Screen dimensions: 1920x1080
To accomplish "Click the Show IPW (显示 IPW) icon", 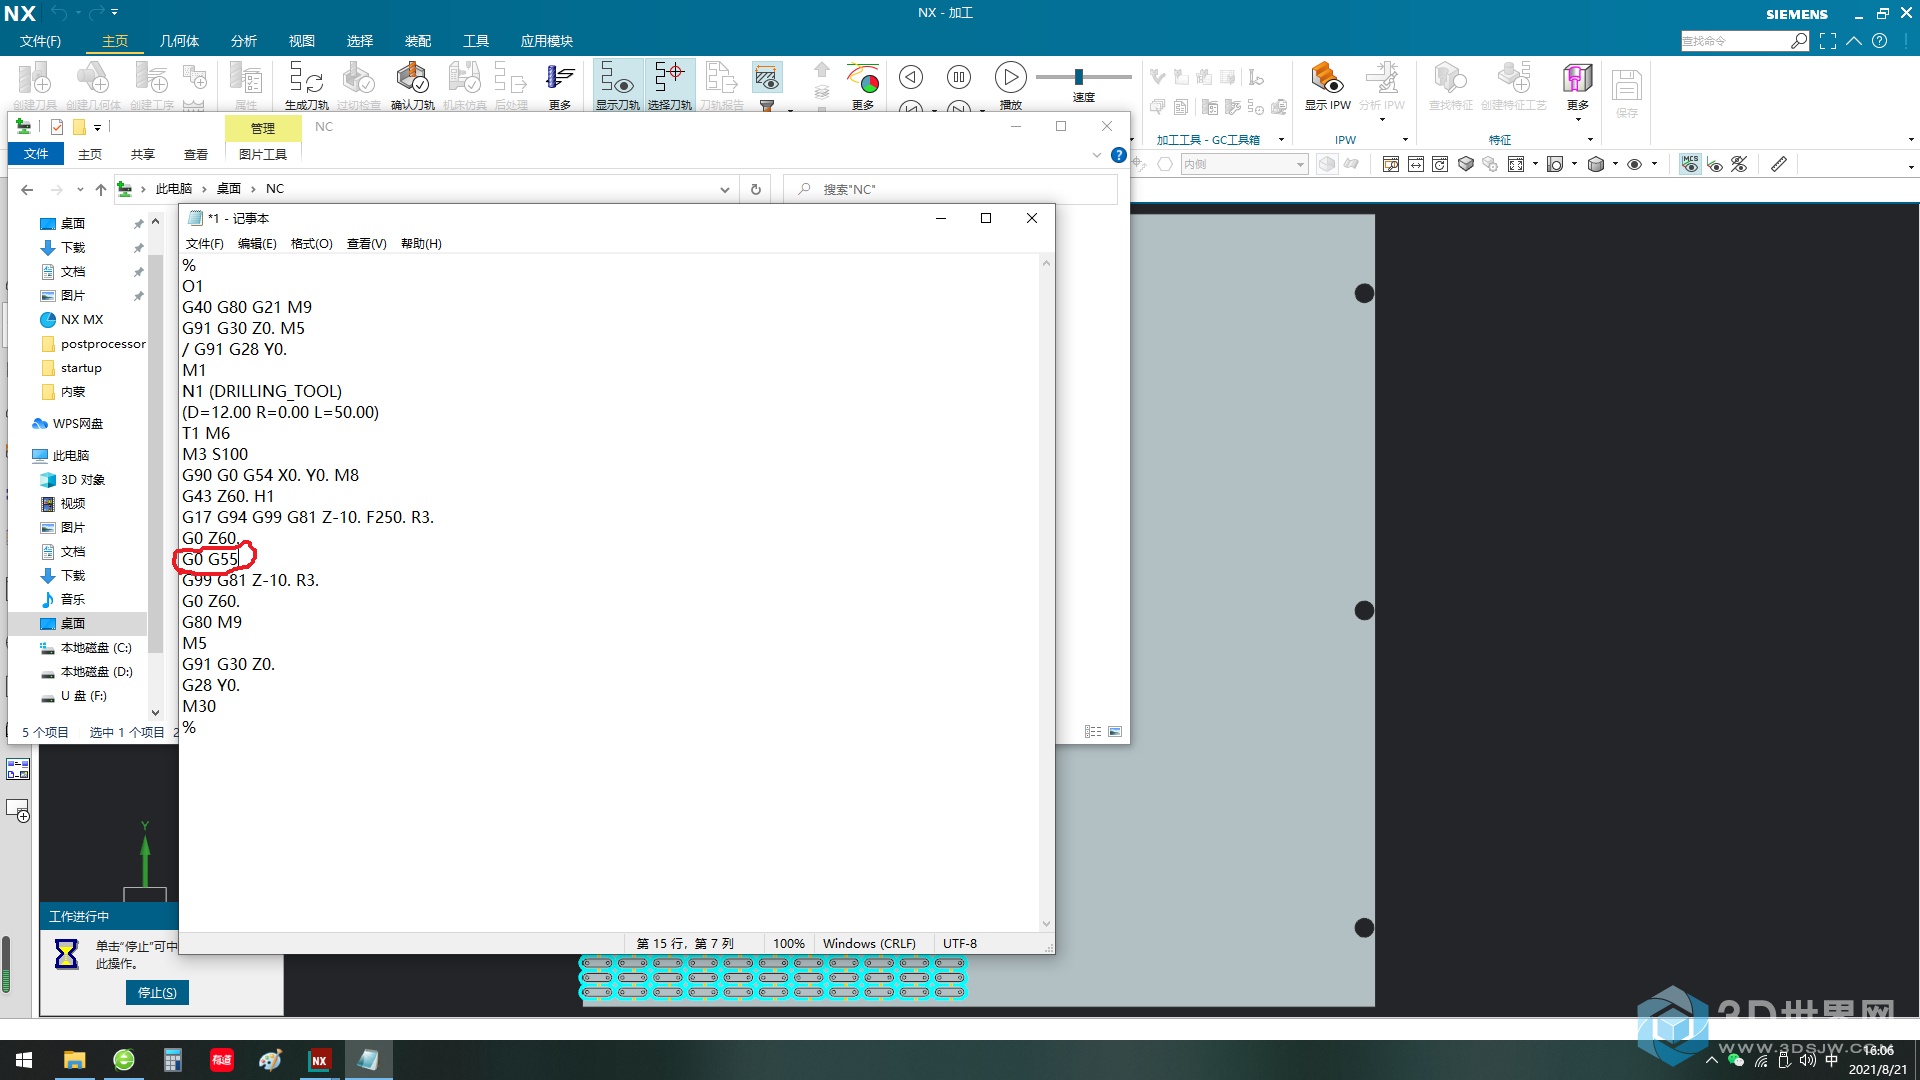I will pyautogui.click(x=1327, y=78).
